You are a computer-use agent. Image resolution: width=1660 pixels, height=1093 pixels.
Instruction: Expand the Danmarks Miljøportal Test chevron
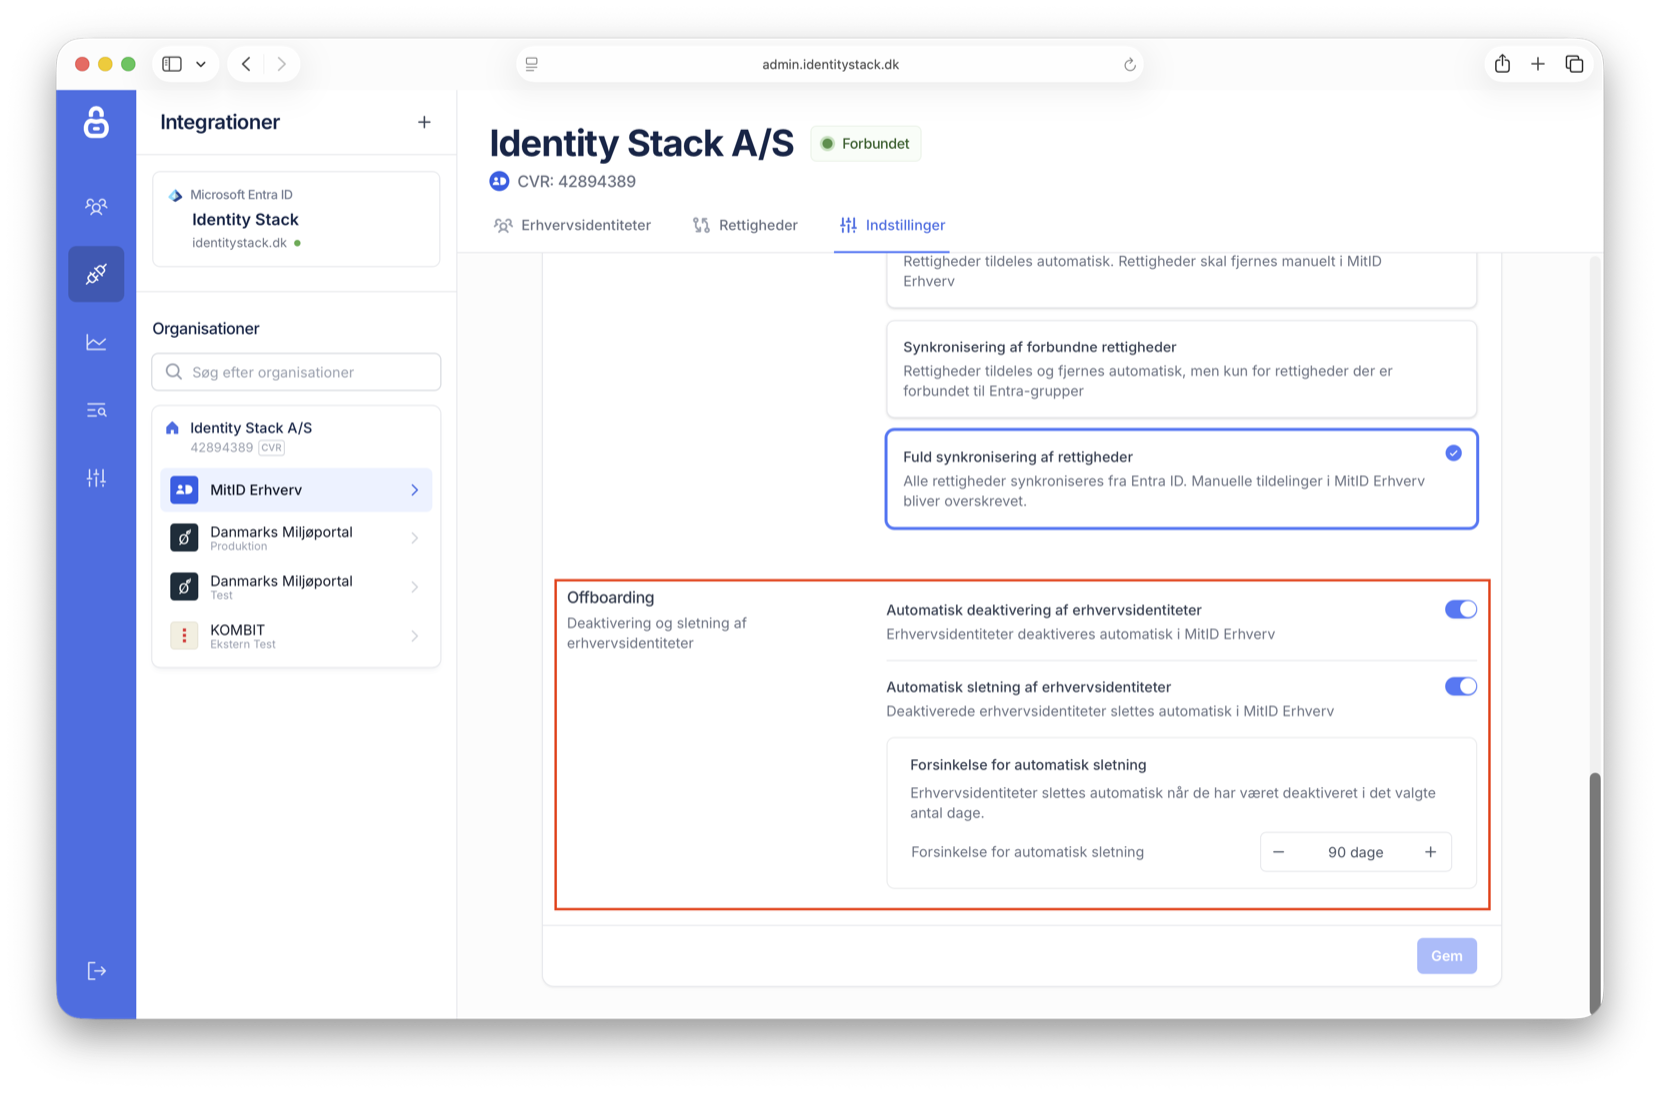(x=415, y=587)
